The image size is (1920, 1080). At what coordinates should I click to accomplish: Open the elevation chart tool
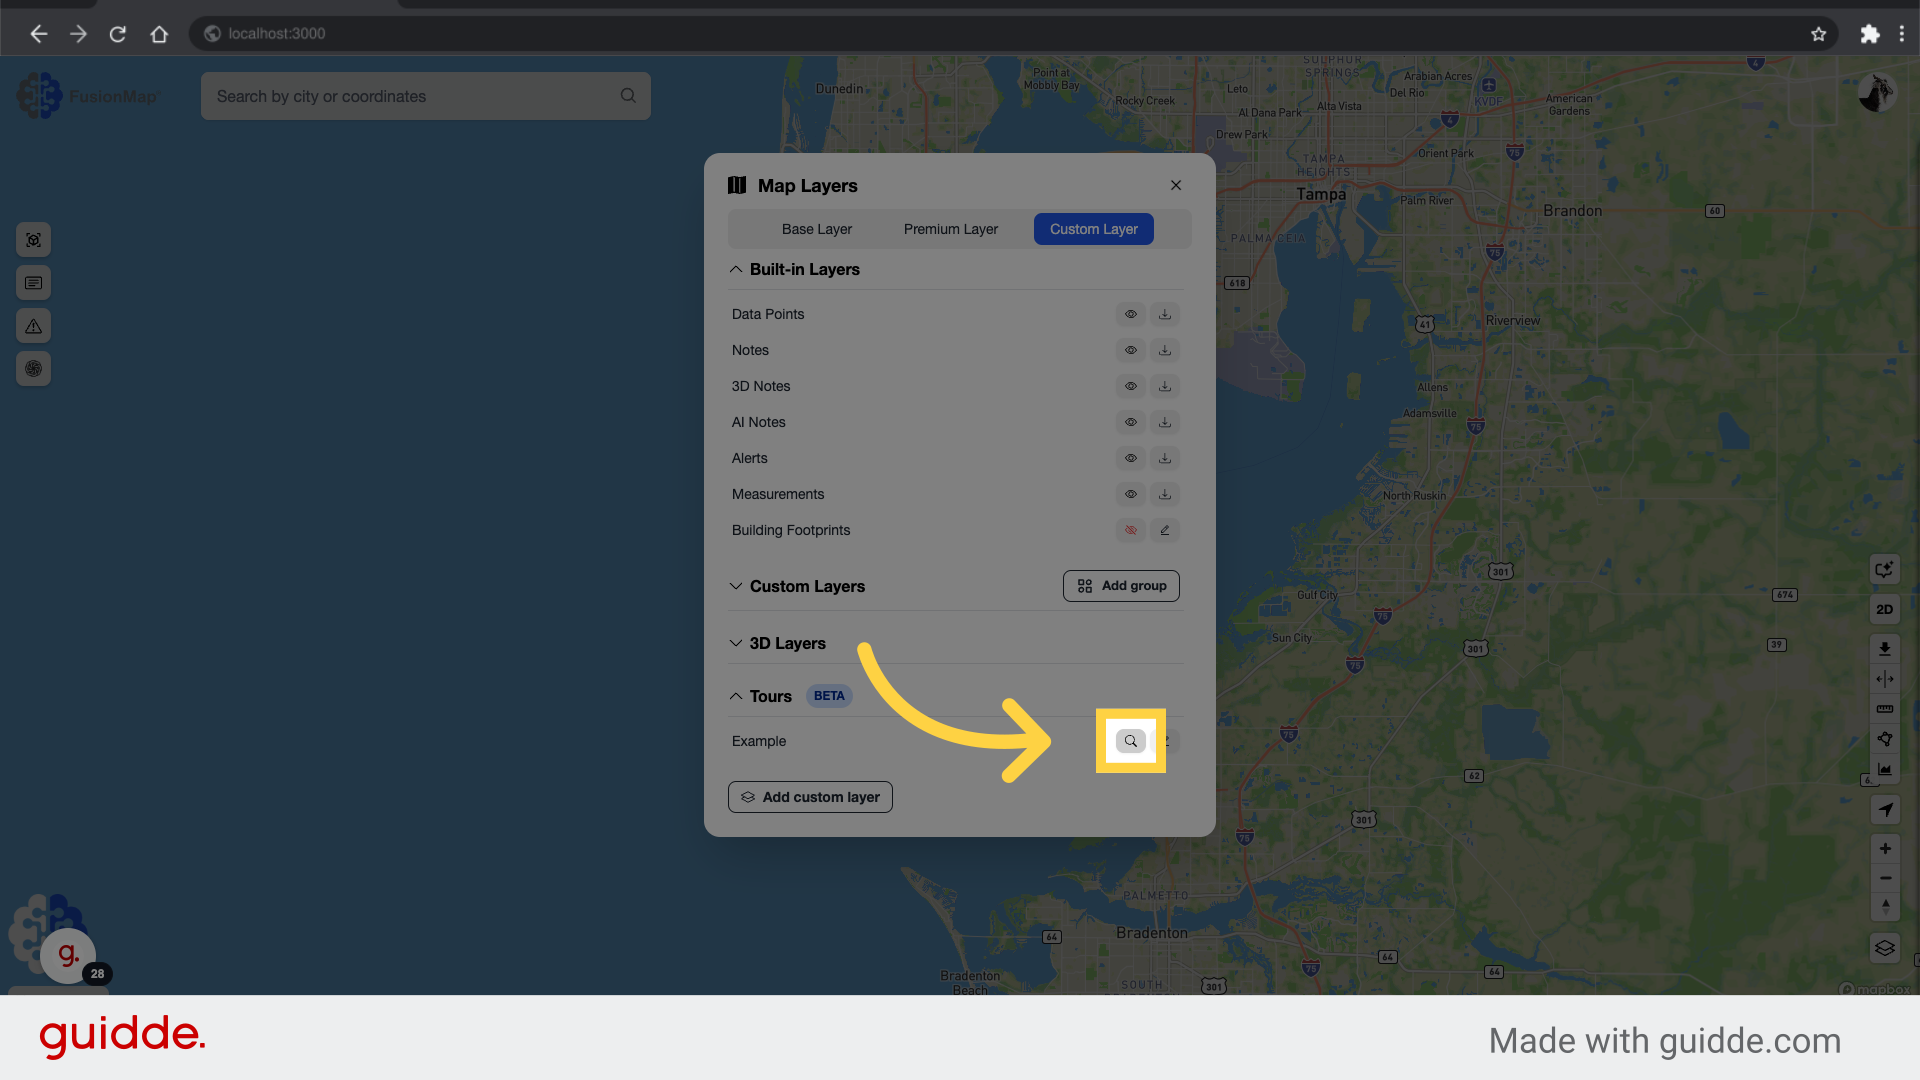click(1884, 769)
